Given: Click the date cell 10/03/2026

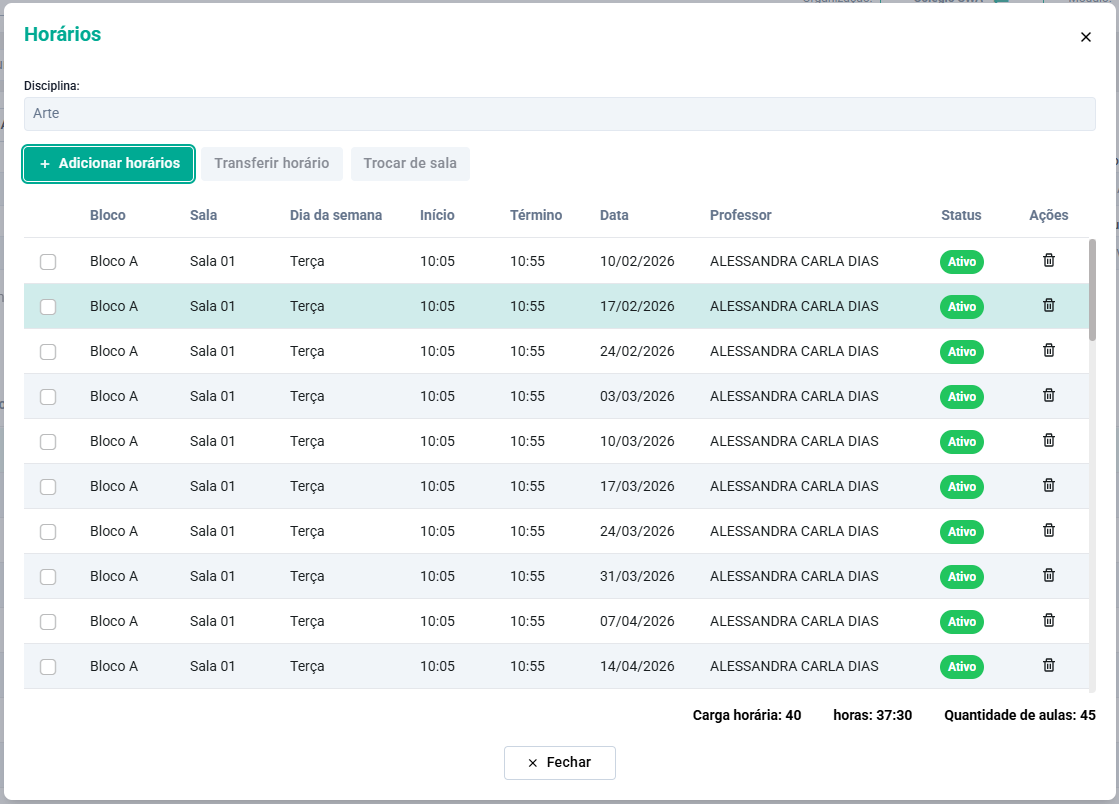Looking at the screenshot, I should [x=637, y=441].
